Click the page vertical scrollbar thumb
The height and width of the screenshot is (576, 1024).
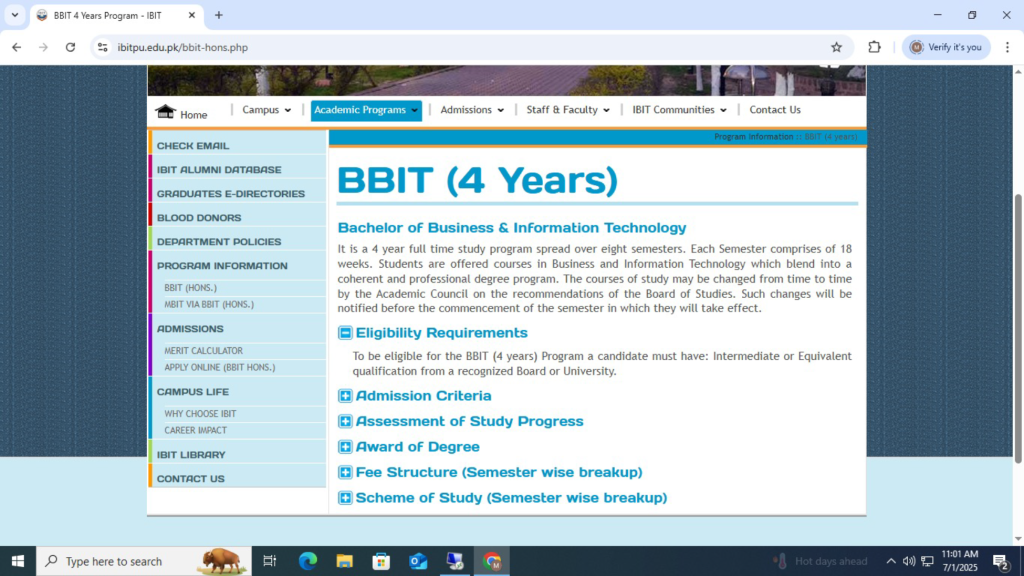click(1017, 328)
